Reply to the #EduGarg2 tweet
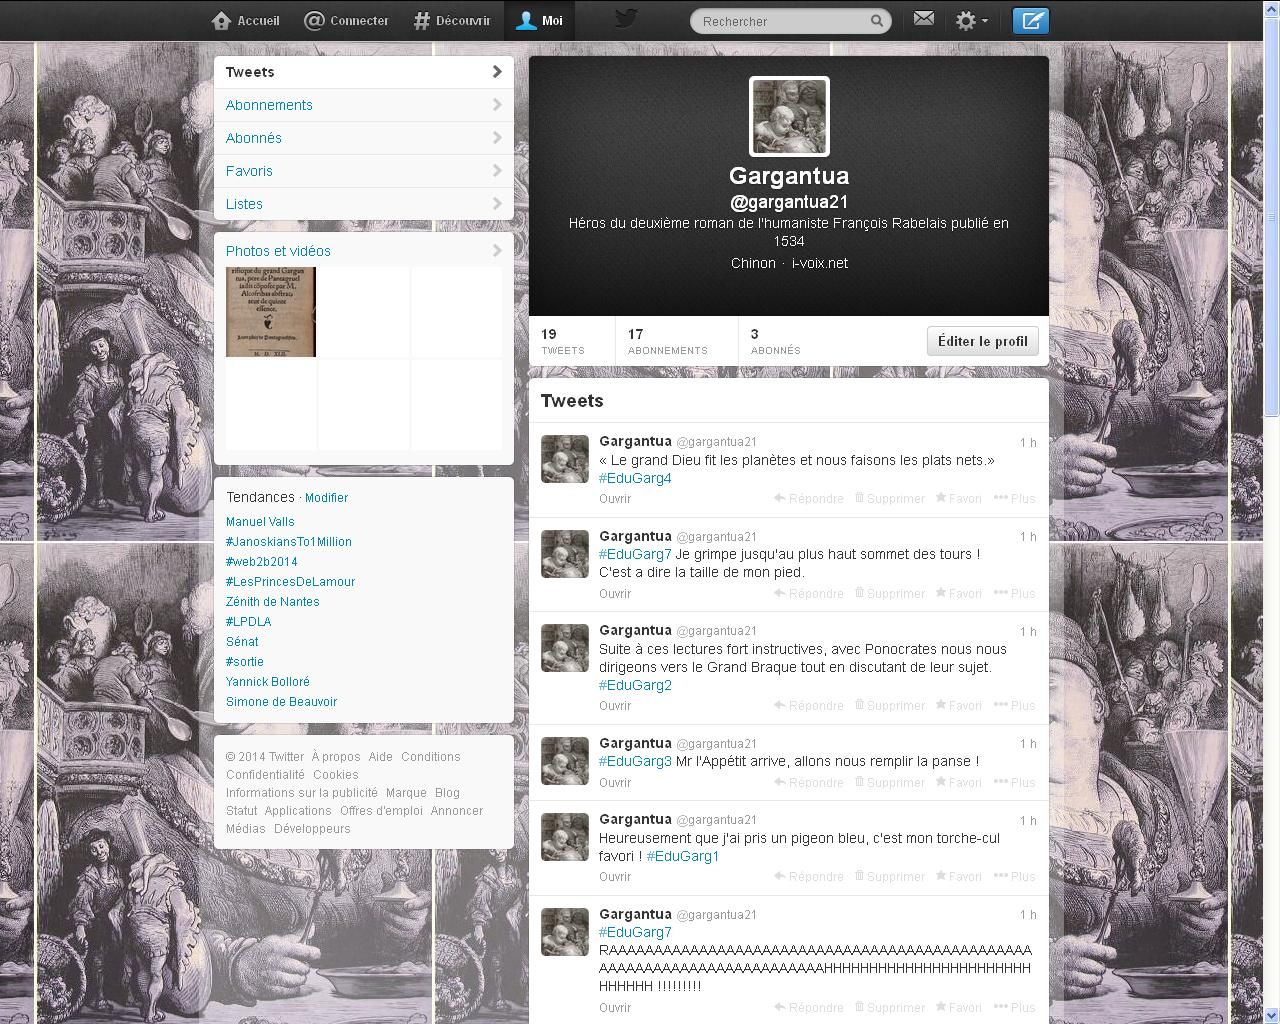Image resolution: width=1280 pixels, height=1024 pixels. [x=809, y=705]
